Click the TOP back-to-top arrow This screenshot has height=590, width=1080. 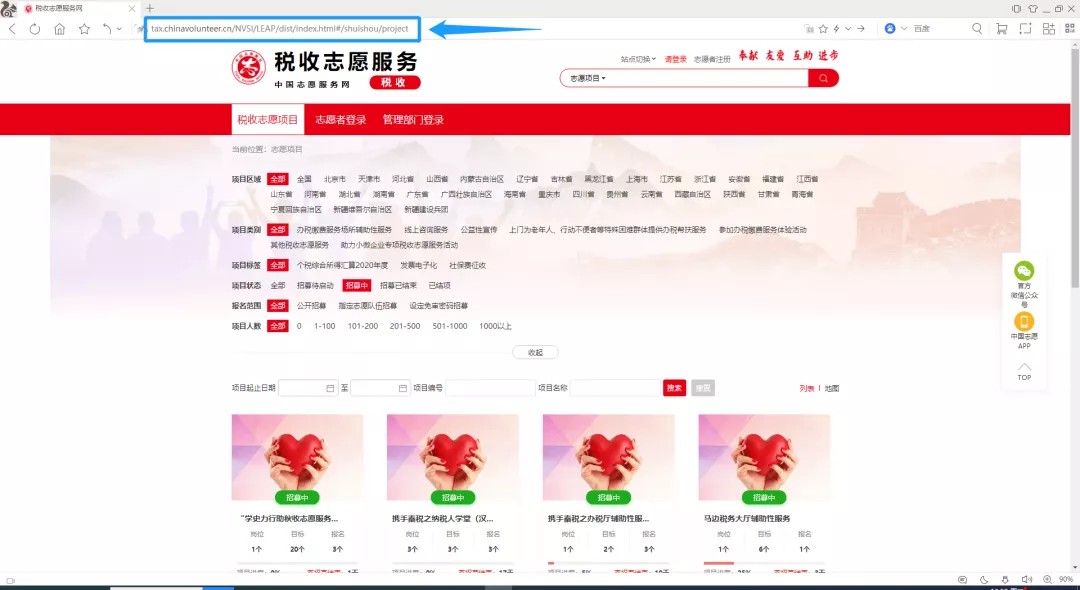[x=1024, y=367]
